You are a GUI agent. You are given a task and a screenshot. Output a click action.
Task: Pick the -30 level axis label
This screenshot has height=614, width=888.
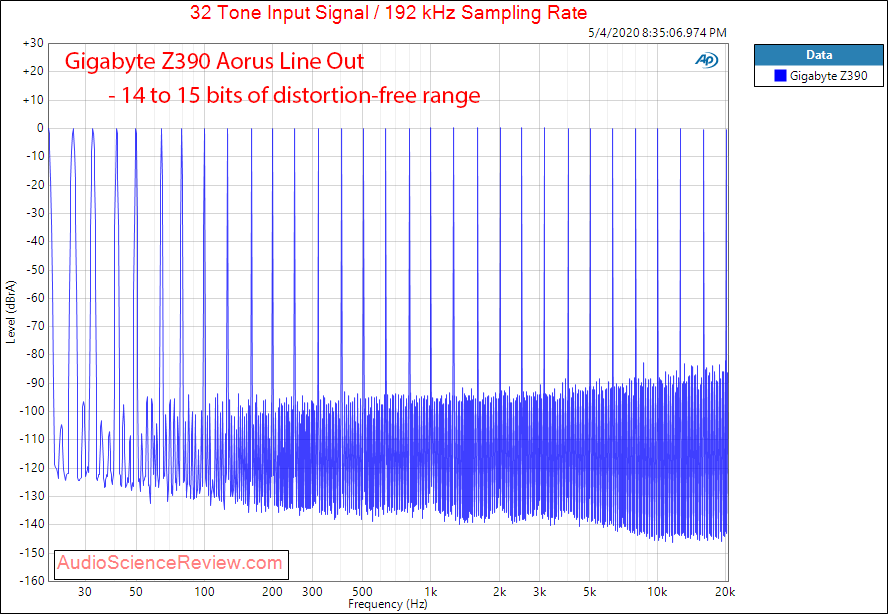pyautogui.click(x=35, y=213)
